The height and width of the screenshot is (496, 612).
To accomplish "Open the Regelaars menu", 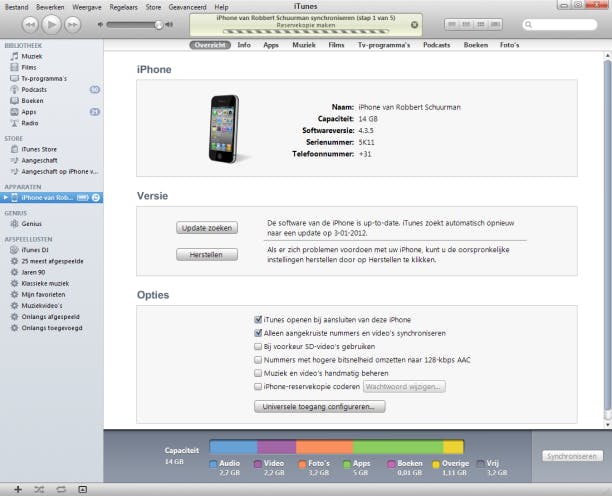I will (123, 7).
